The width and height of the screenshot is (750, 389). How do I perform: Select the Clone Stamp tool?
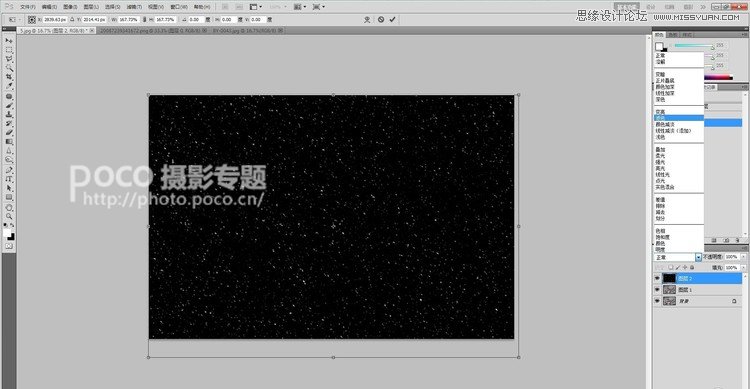point(9,115)
